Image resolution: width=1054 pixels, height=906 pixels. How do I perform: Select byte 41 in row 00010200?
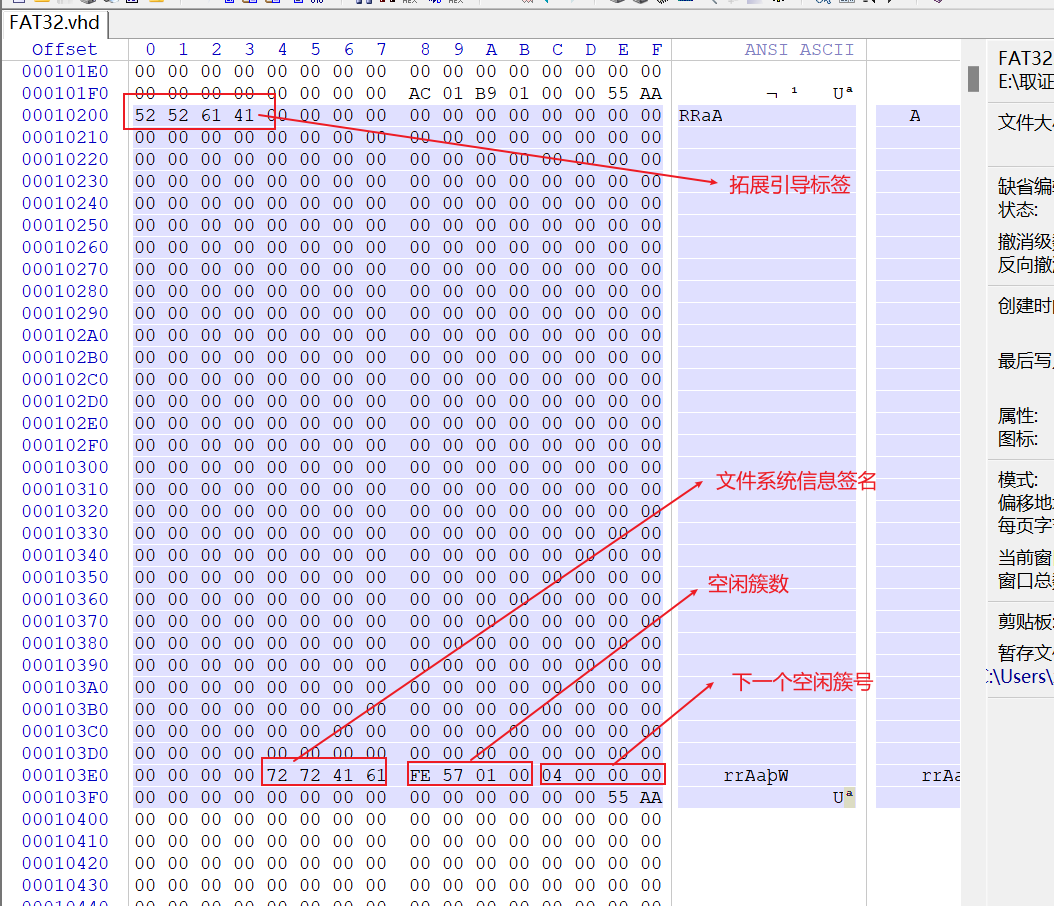coord(244,116)
